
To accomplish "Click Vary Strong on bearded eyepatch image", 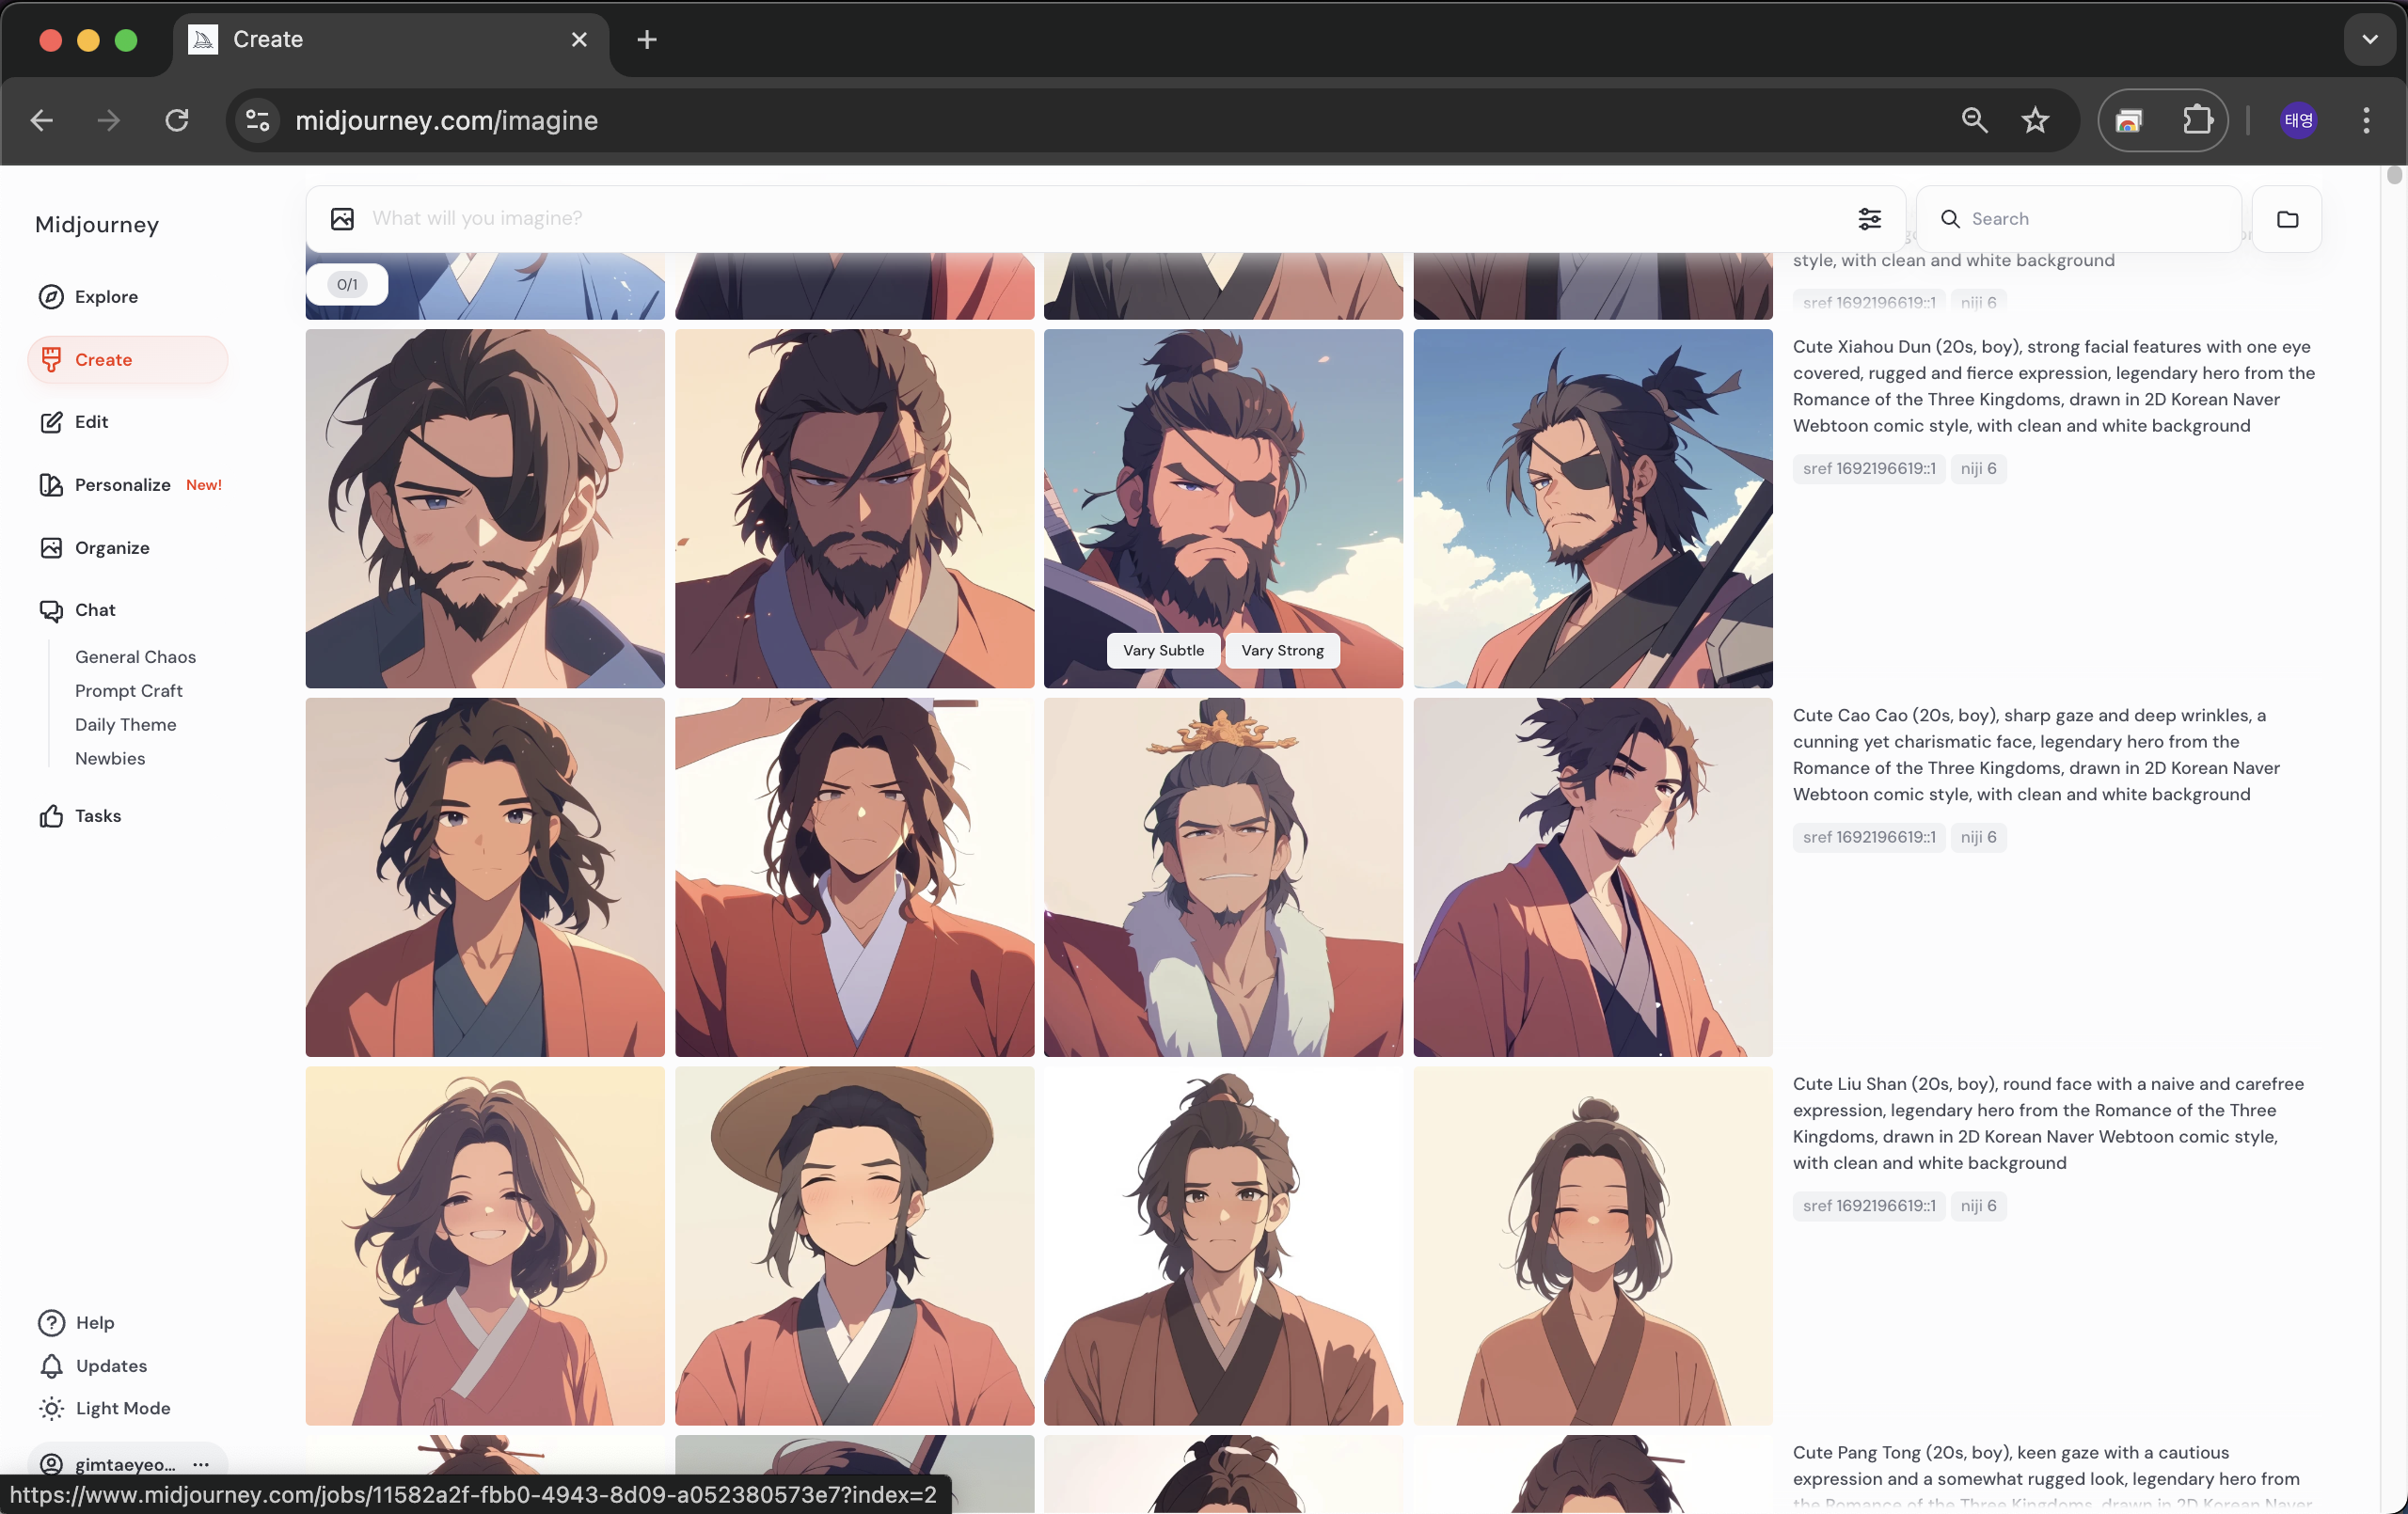I will pos(1282,651).
